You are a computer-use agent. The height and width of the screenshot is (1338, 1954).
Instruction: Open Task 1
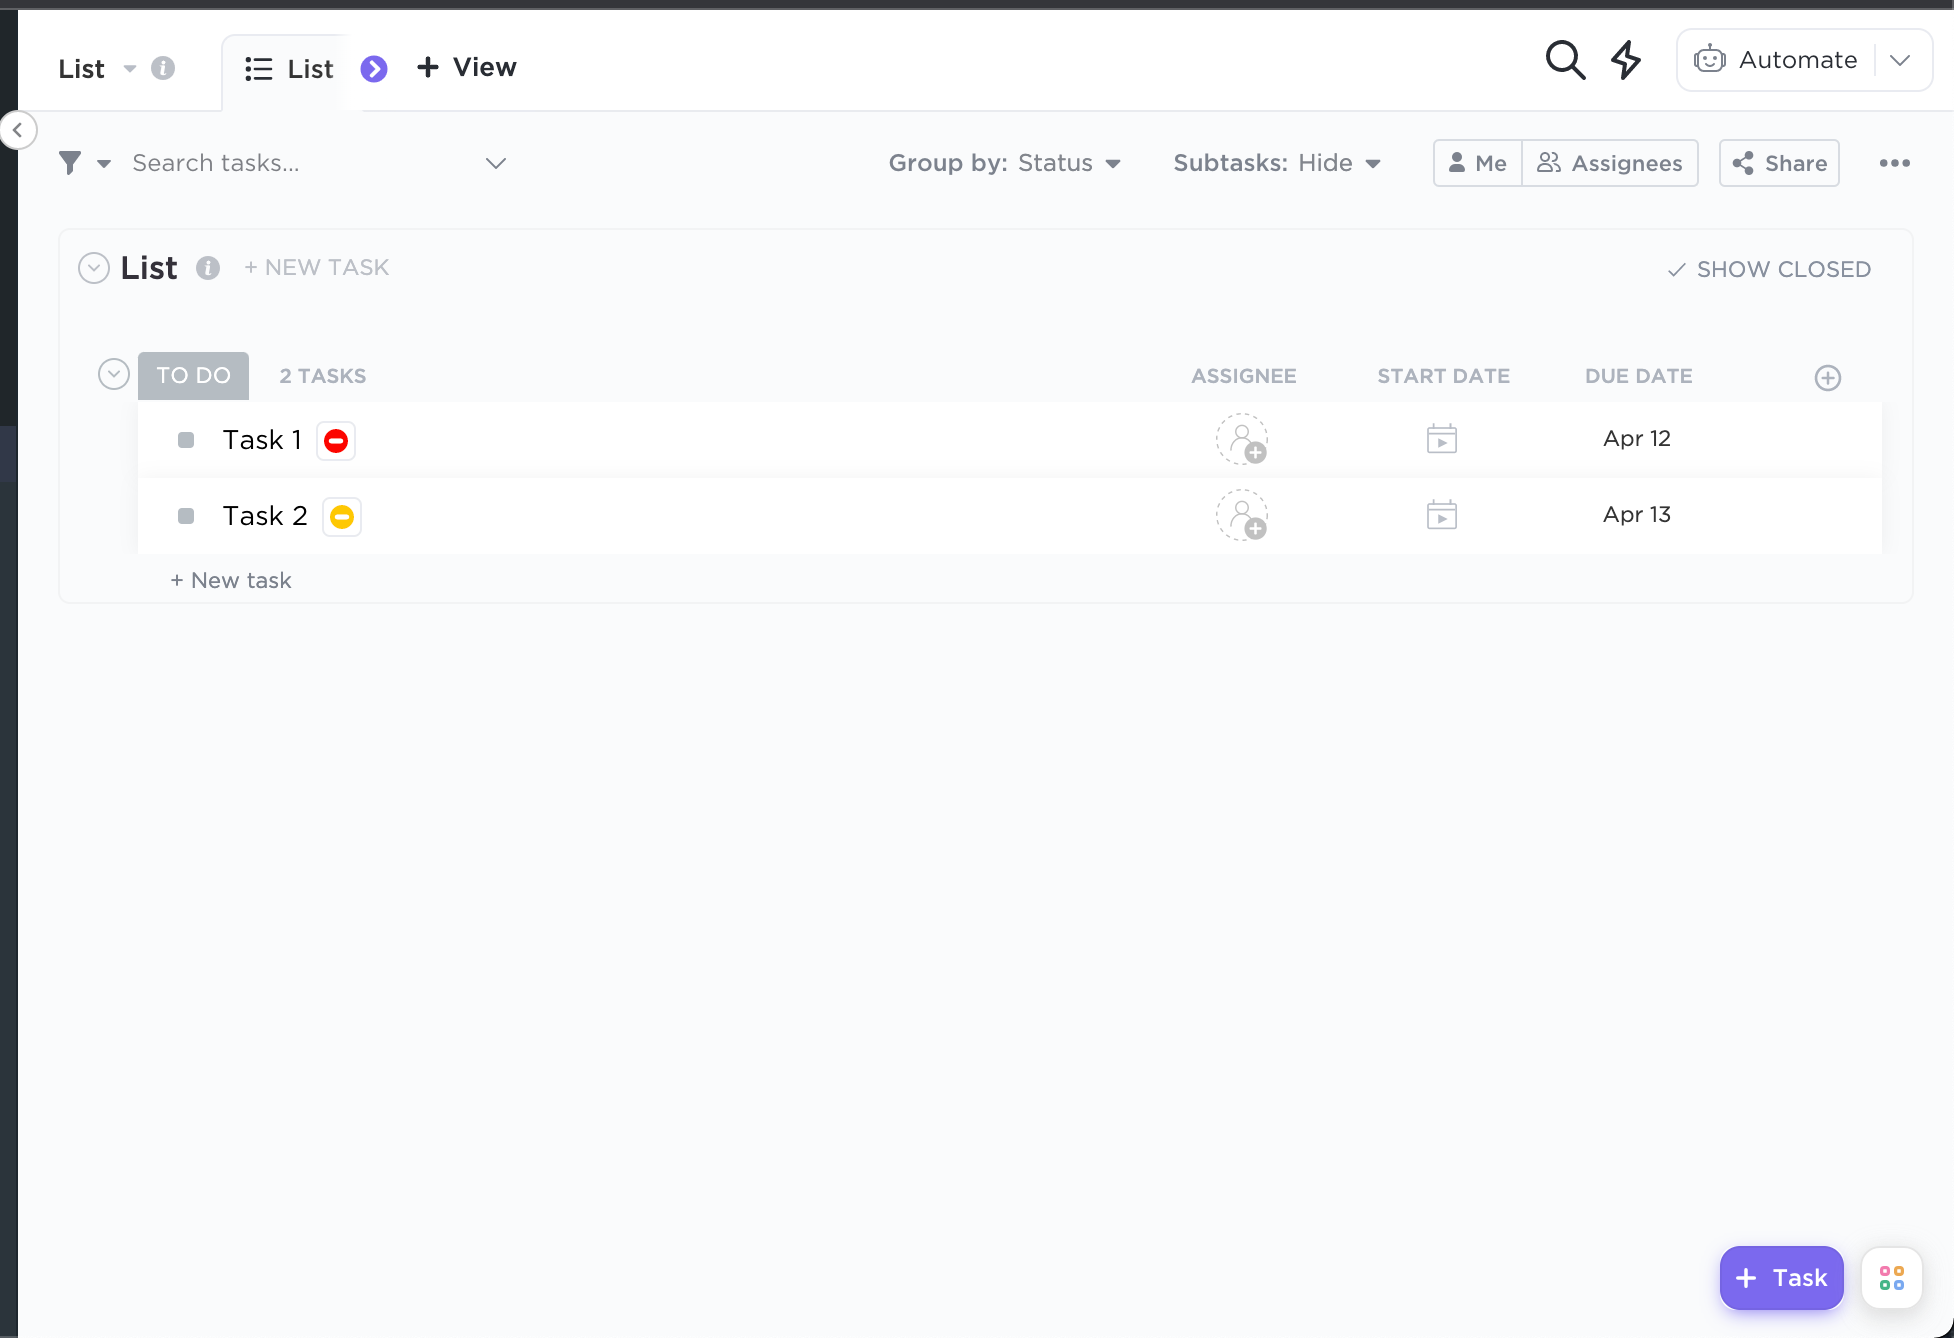tap(262, 440)
